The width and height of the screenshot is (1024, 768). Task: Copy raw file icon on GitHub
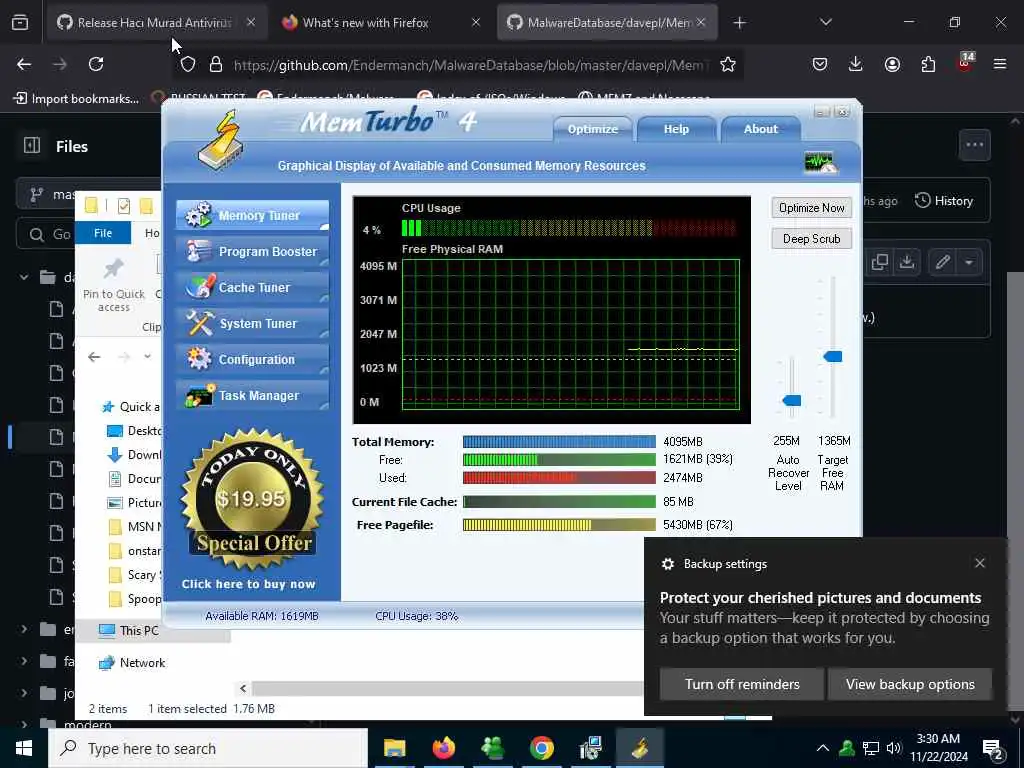click(x=880, y=263)
